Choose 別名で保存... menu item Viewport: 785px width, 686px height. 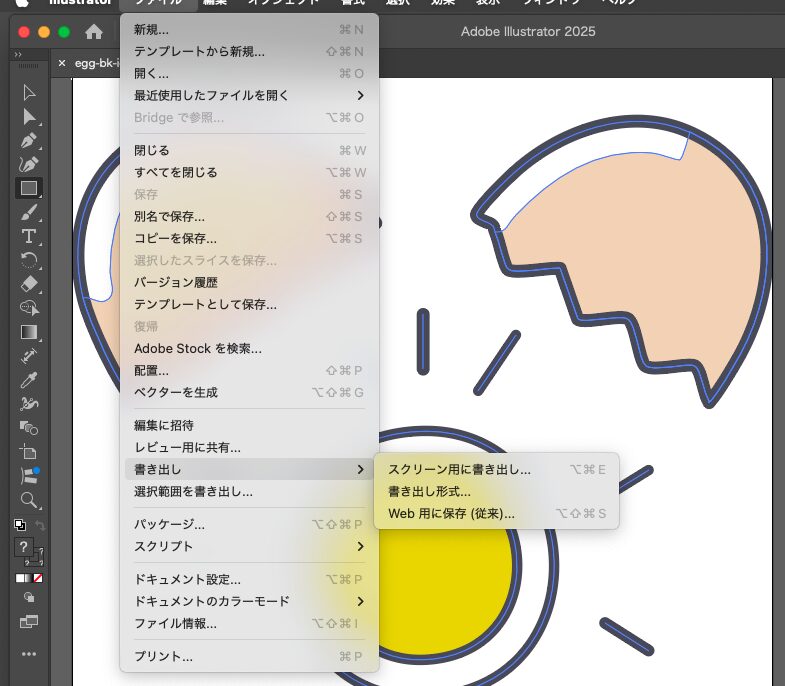coord(249,216)
